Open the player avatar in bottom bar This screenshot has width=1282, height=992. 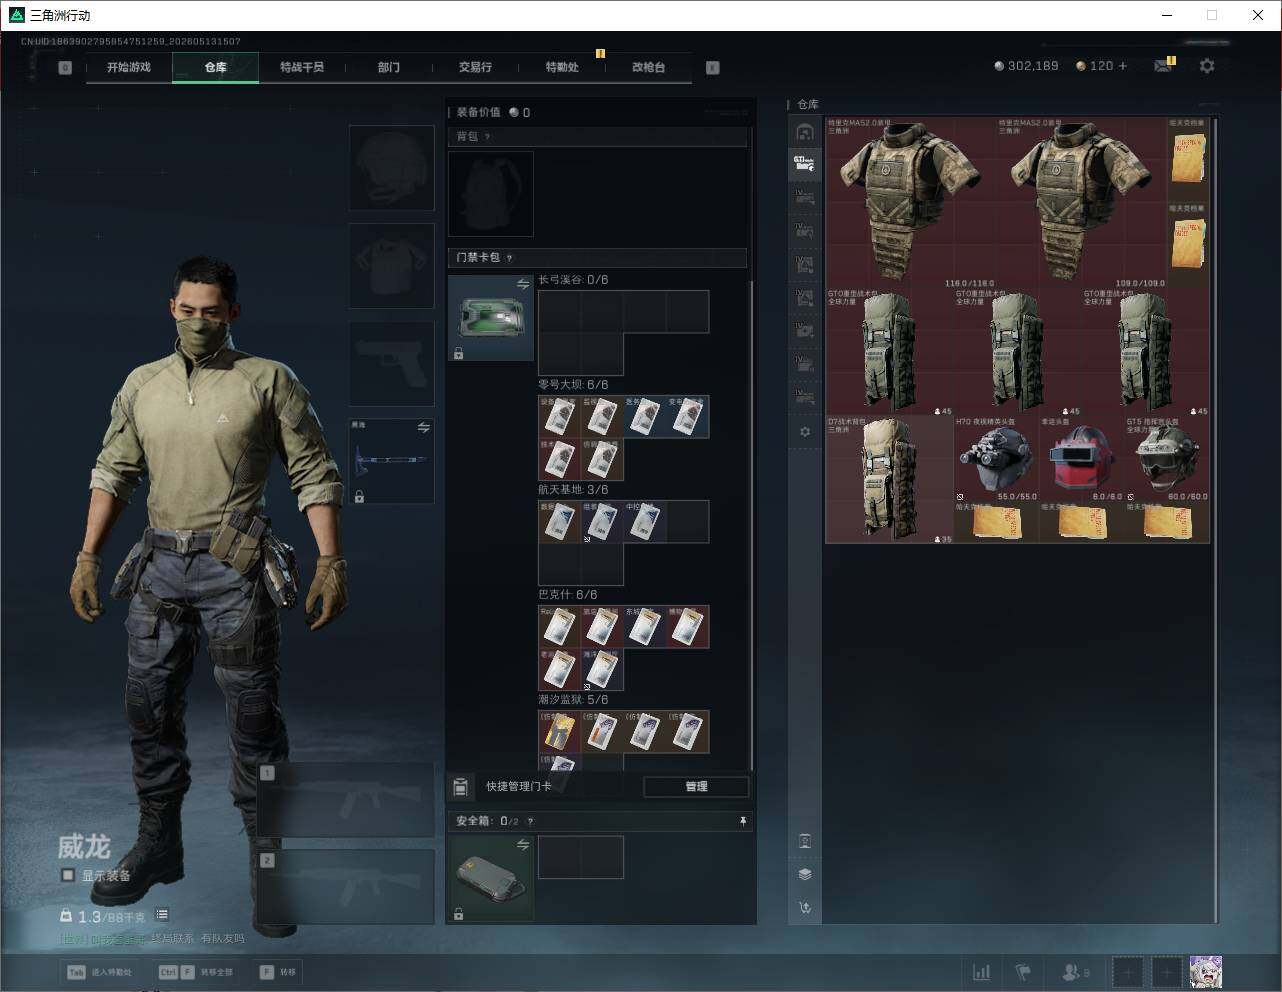(1206, 972)
